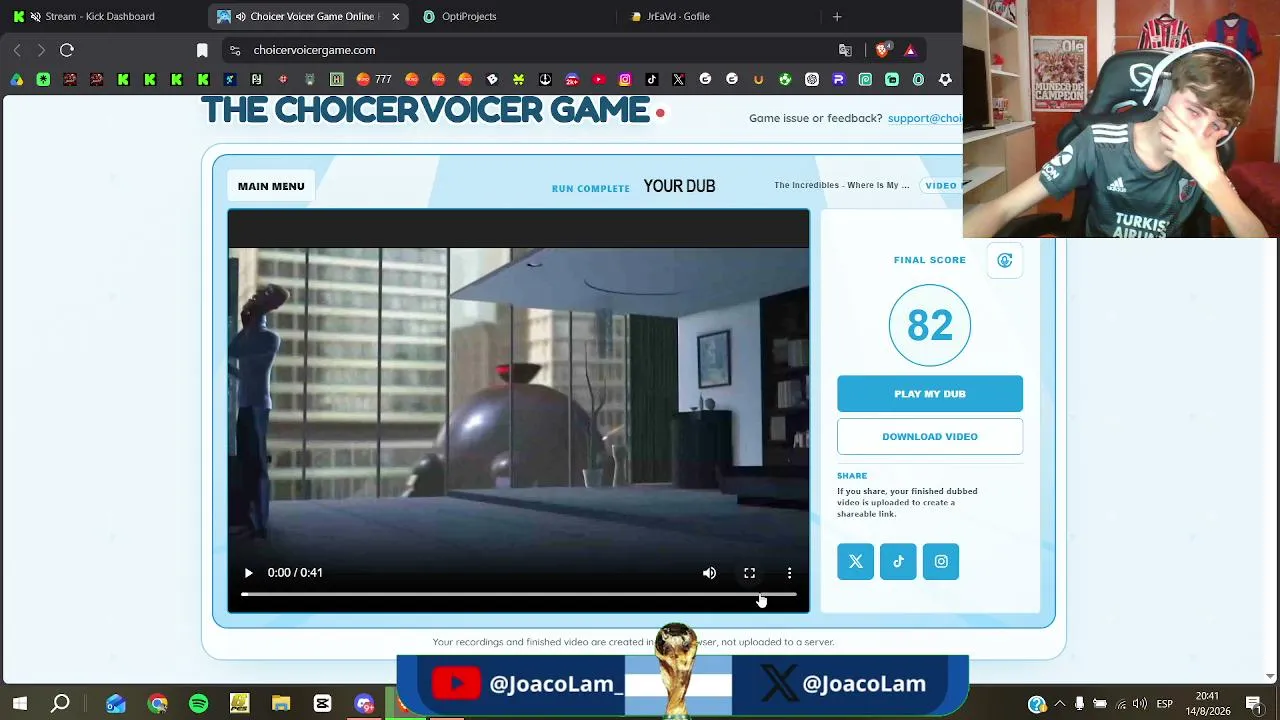The width and height of the screenshot is (1280, 720).
Task: Open the YouTube bookmark
Action: click(x=598, y=80)
